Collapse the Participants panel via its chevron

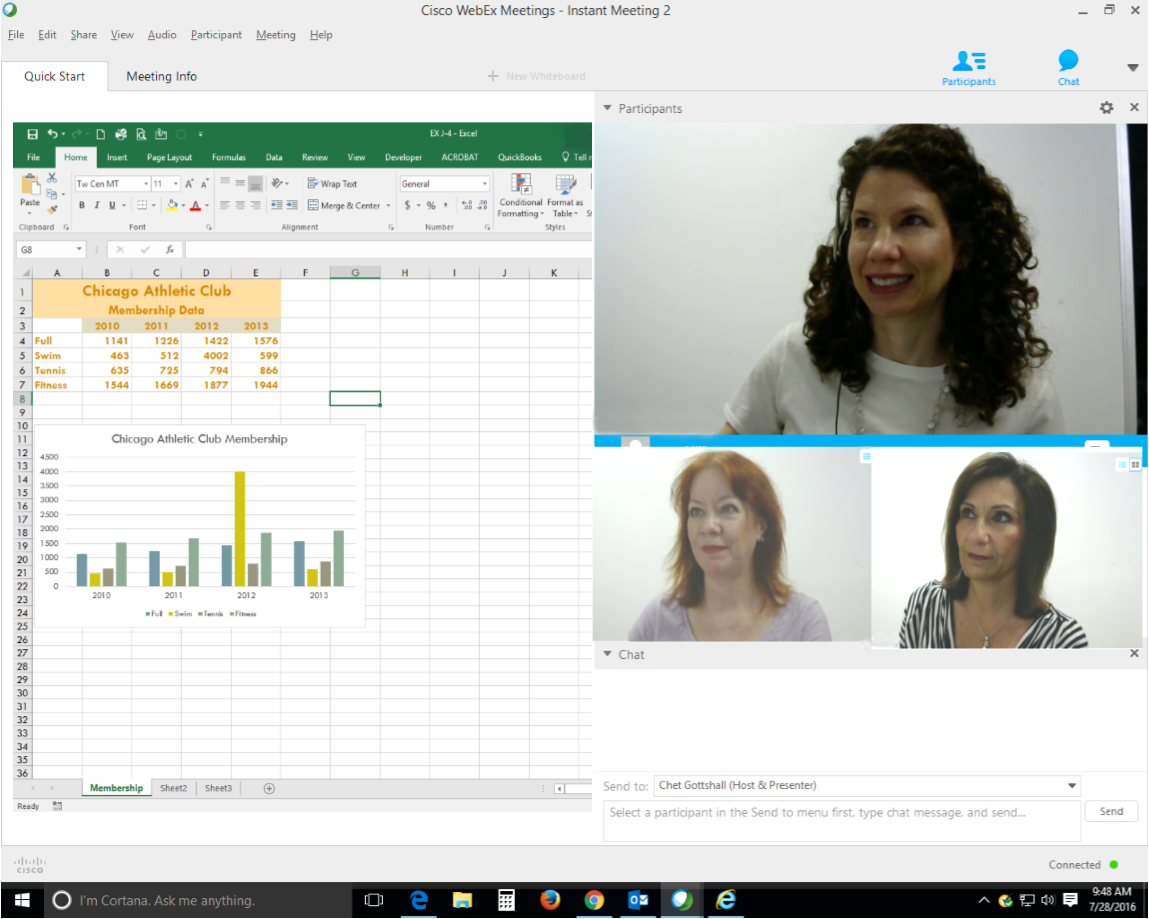click(606, 107)
